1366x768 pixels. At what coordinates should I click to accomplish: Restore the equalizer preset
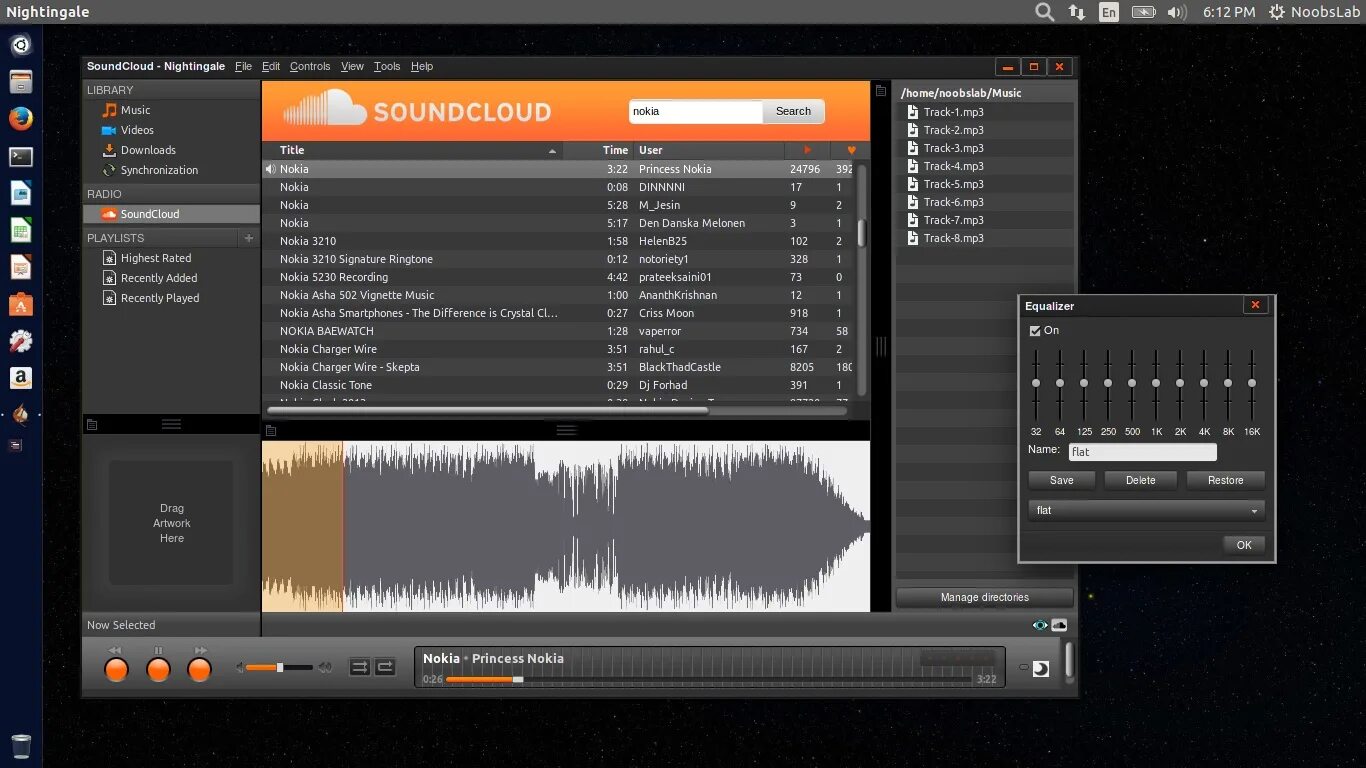click(x=1225, y=480)
